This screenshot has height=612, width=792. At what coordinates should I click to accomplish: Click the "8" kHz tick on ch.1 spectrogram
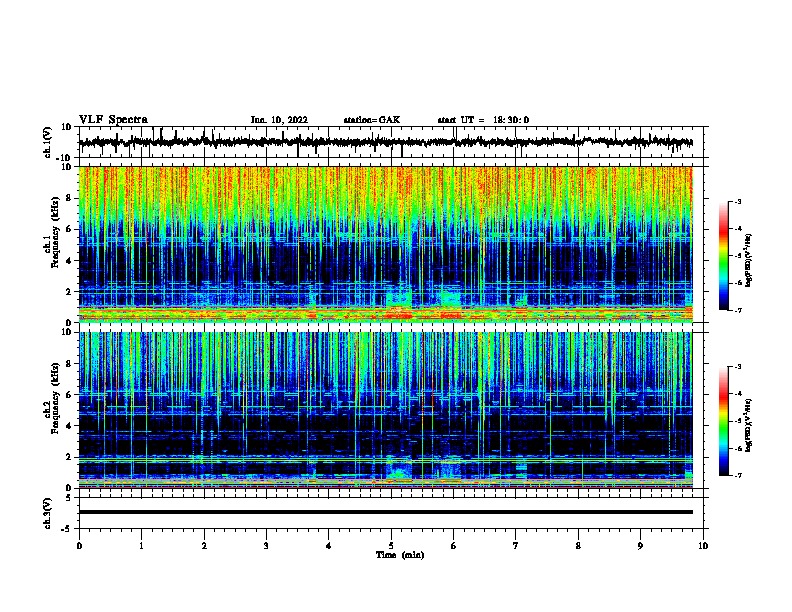pyautogui.click(x=69, y=198)
